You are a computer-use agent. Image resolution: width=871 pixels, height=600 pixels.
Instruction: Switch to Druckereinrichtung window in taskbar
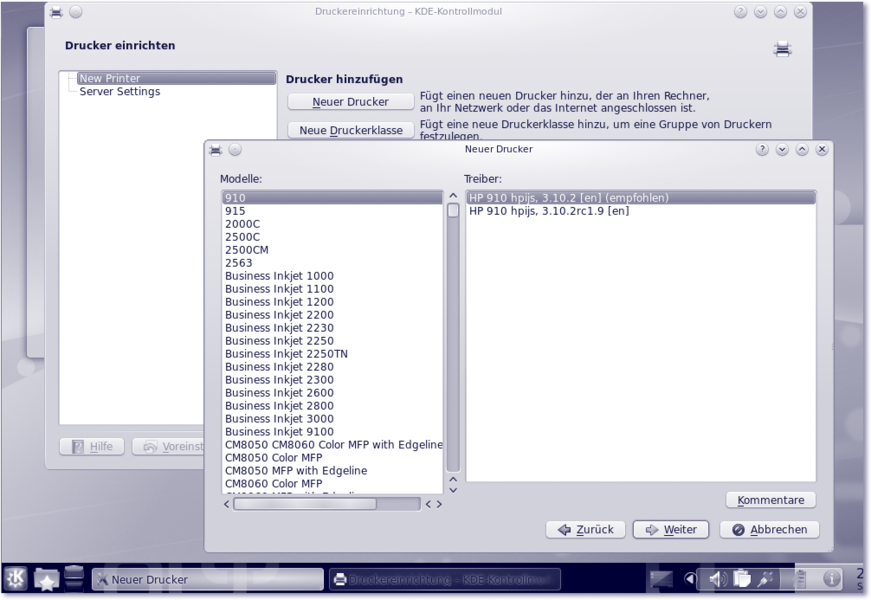click(444, 579)
